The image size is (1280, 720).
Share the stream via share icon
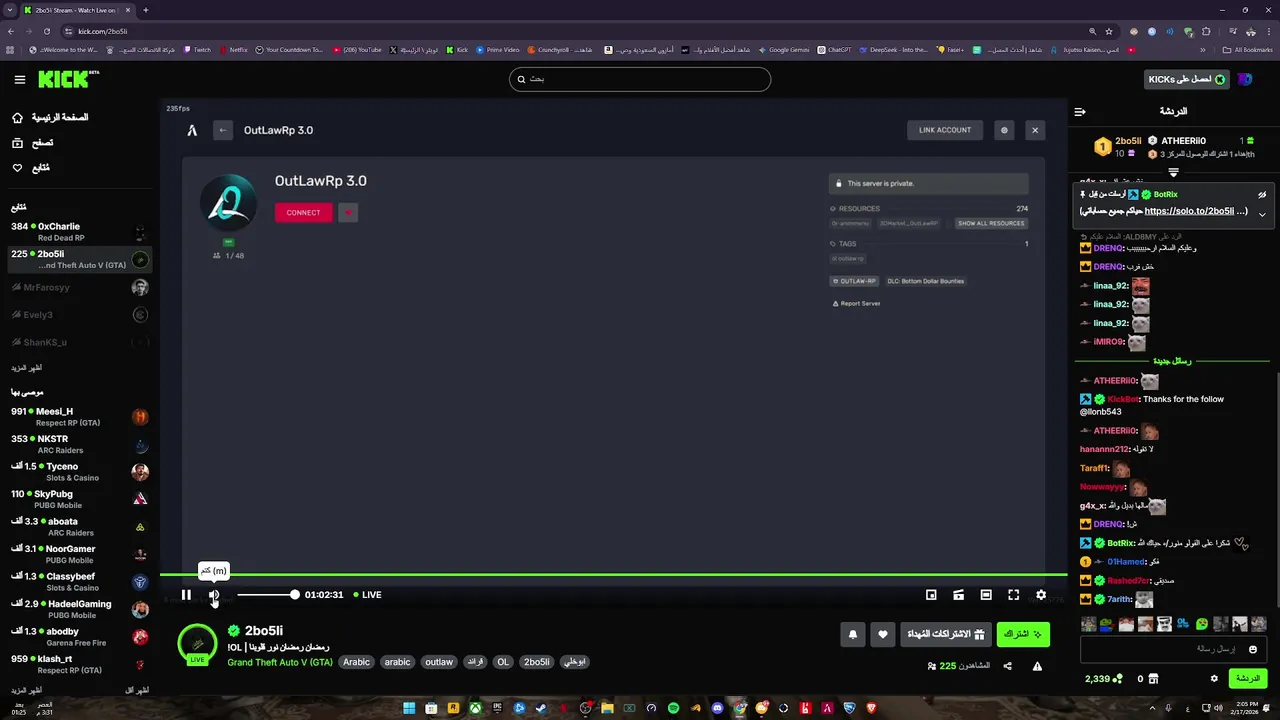(1007, 666)
